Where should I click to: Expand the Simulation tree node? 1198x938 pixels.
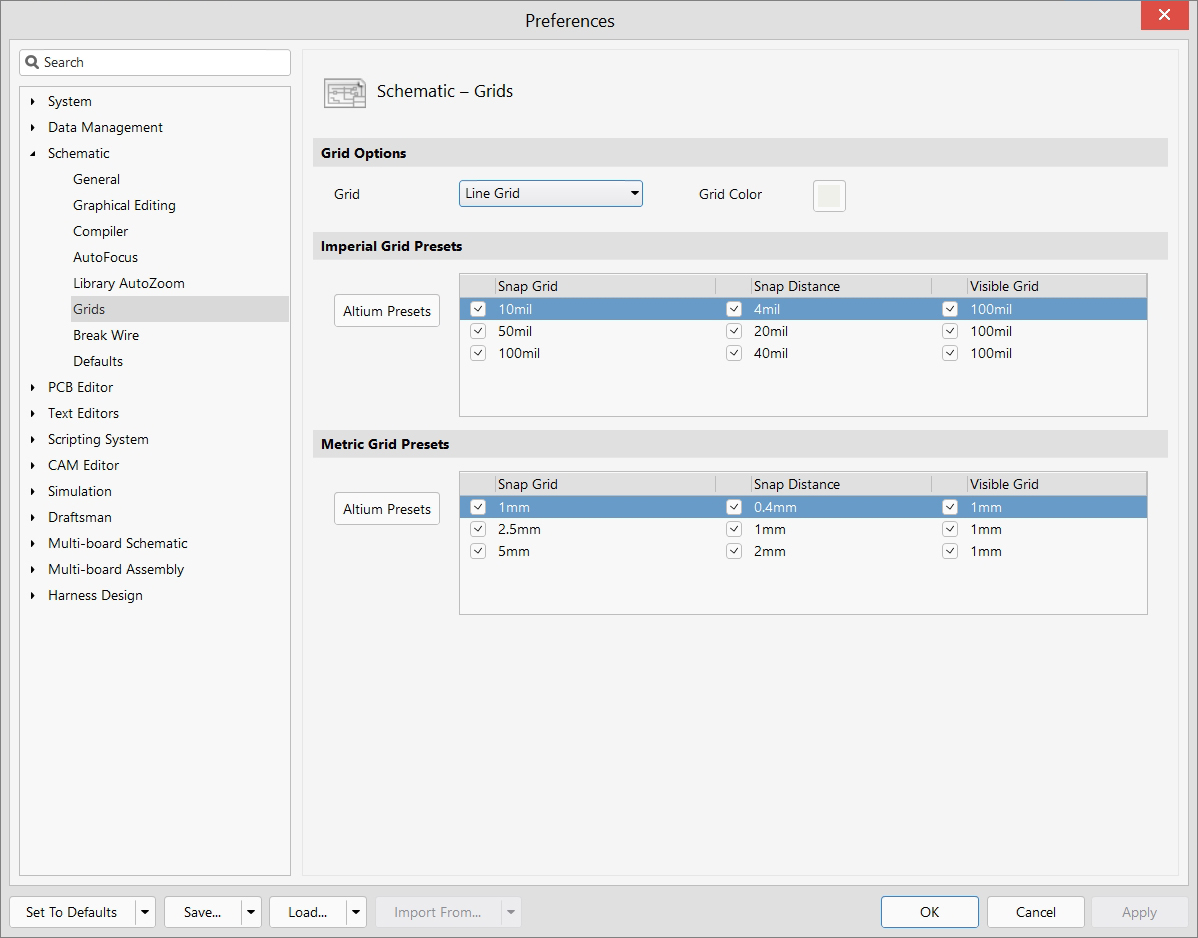click(33, 491)
